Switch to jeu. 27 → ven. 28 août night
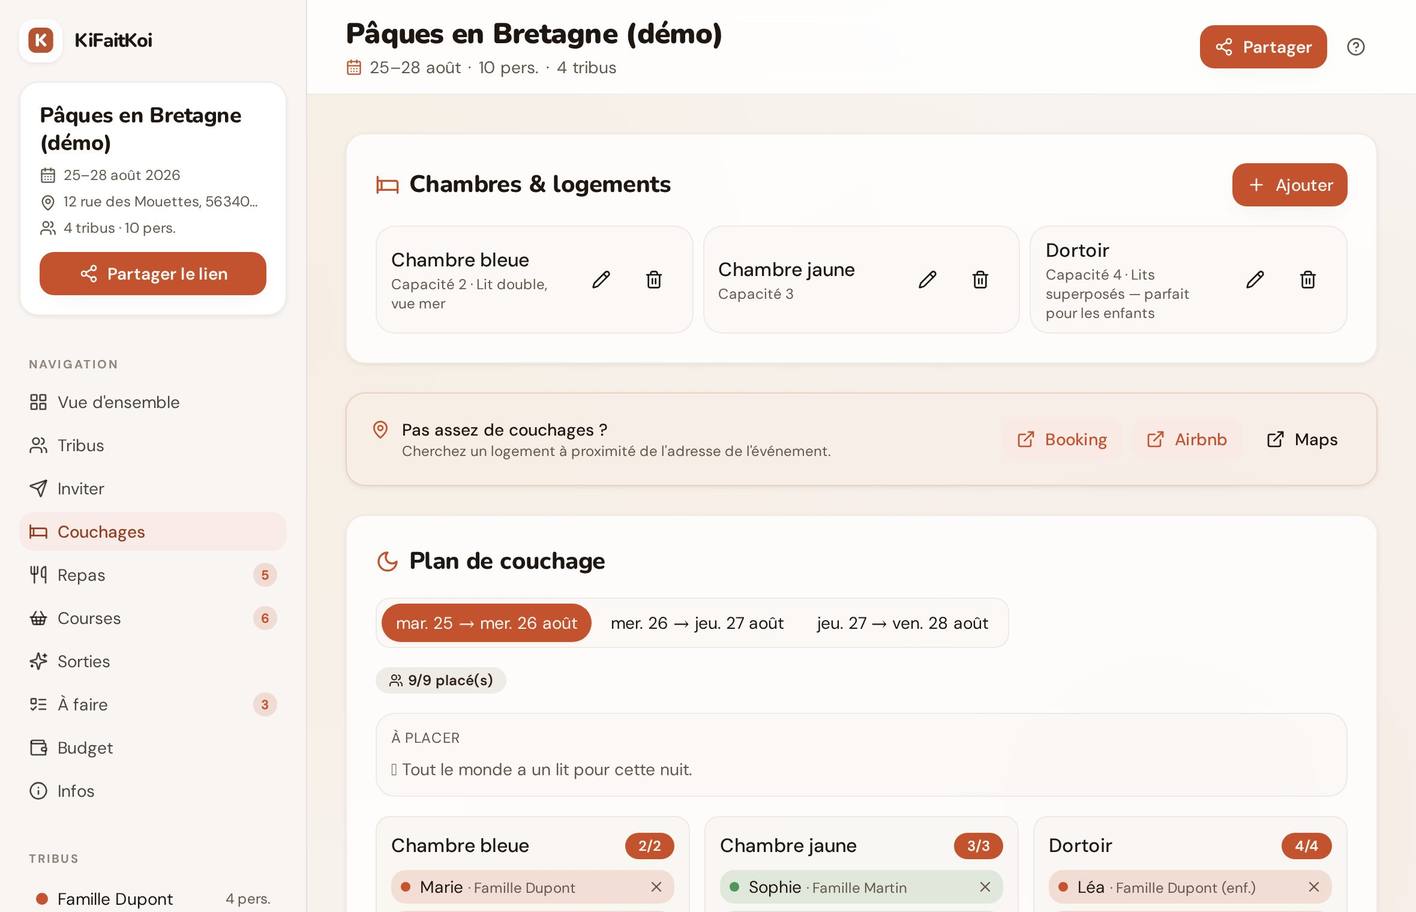Viewport: 1416px width, 912px height. click(903, 623)
